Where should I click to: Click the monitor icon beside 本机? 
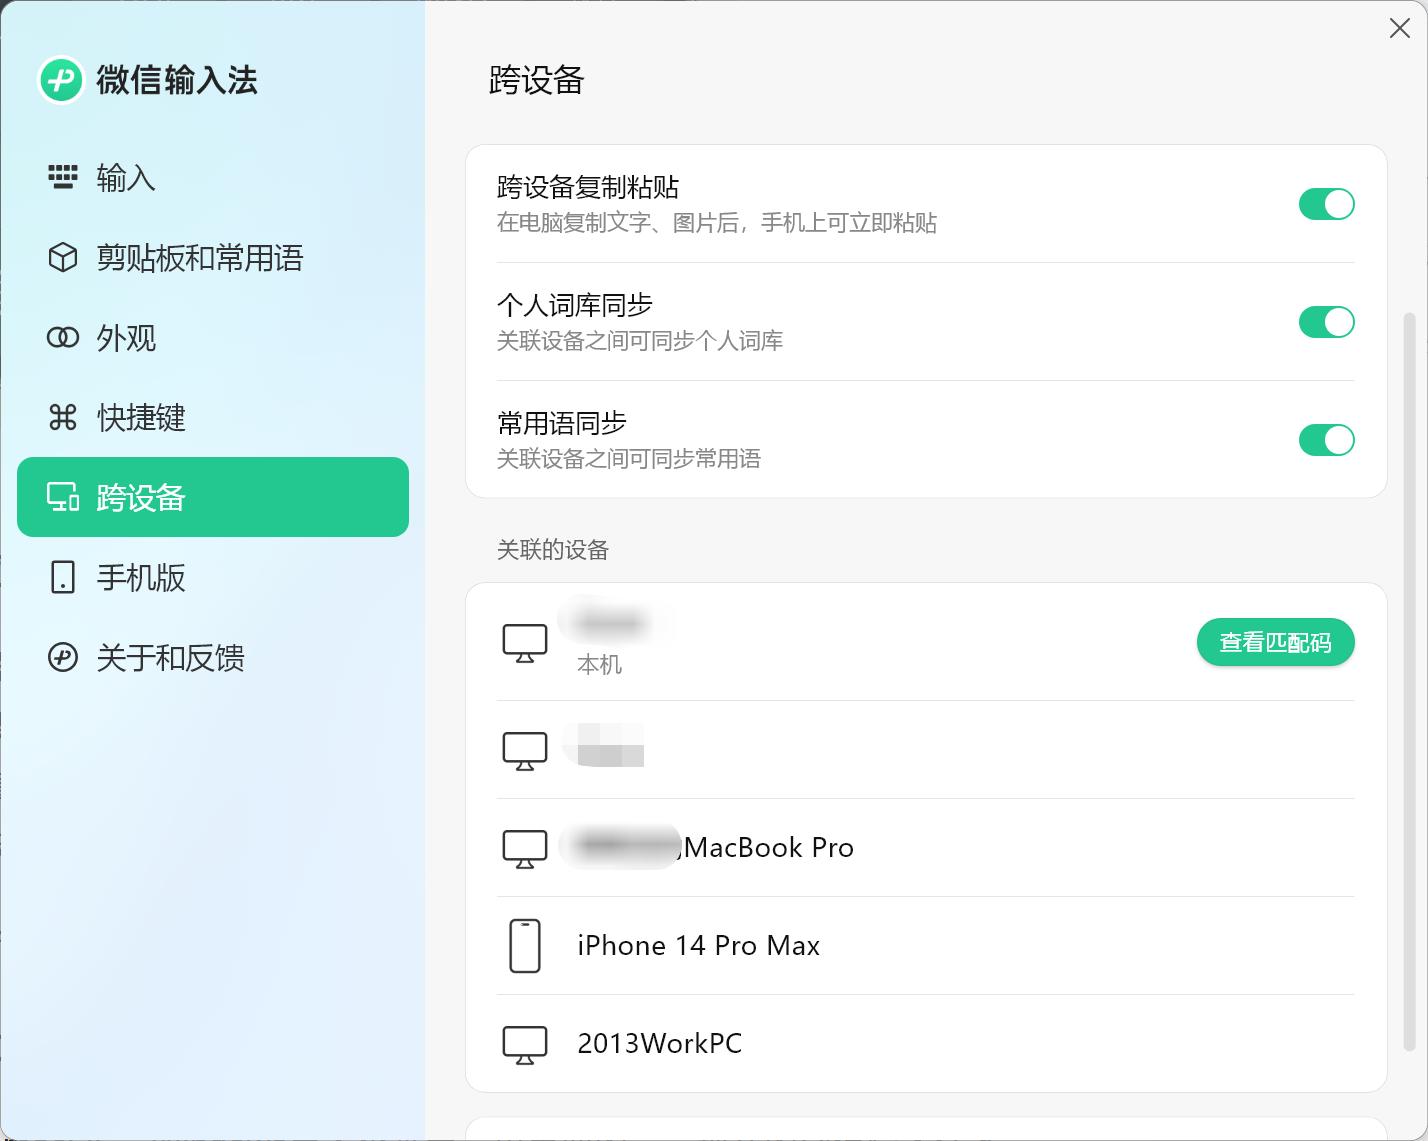[x=524, y=642]
